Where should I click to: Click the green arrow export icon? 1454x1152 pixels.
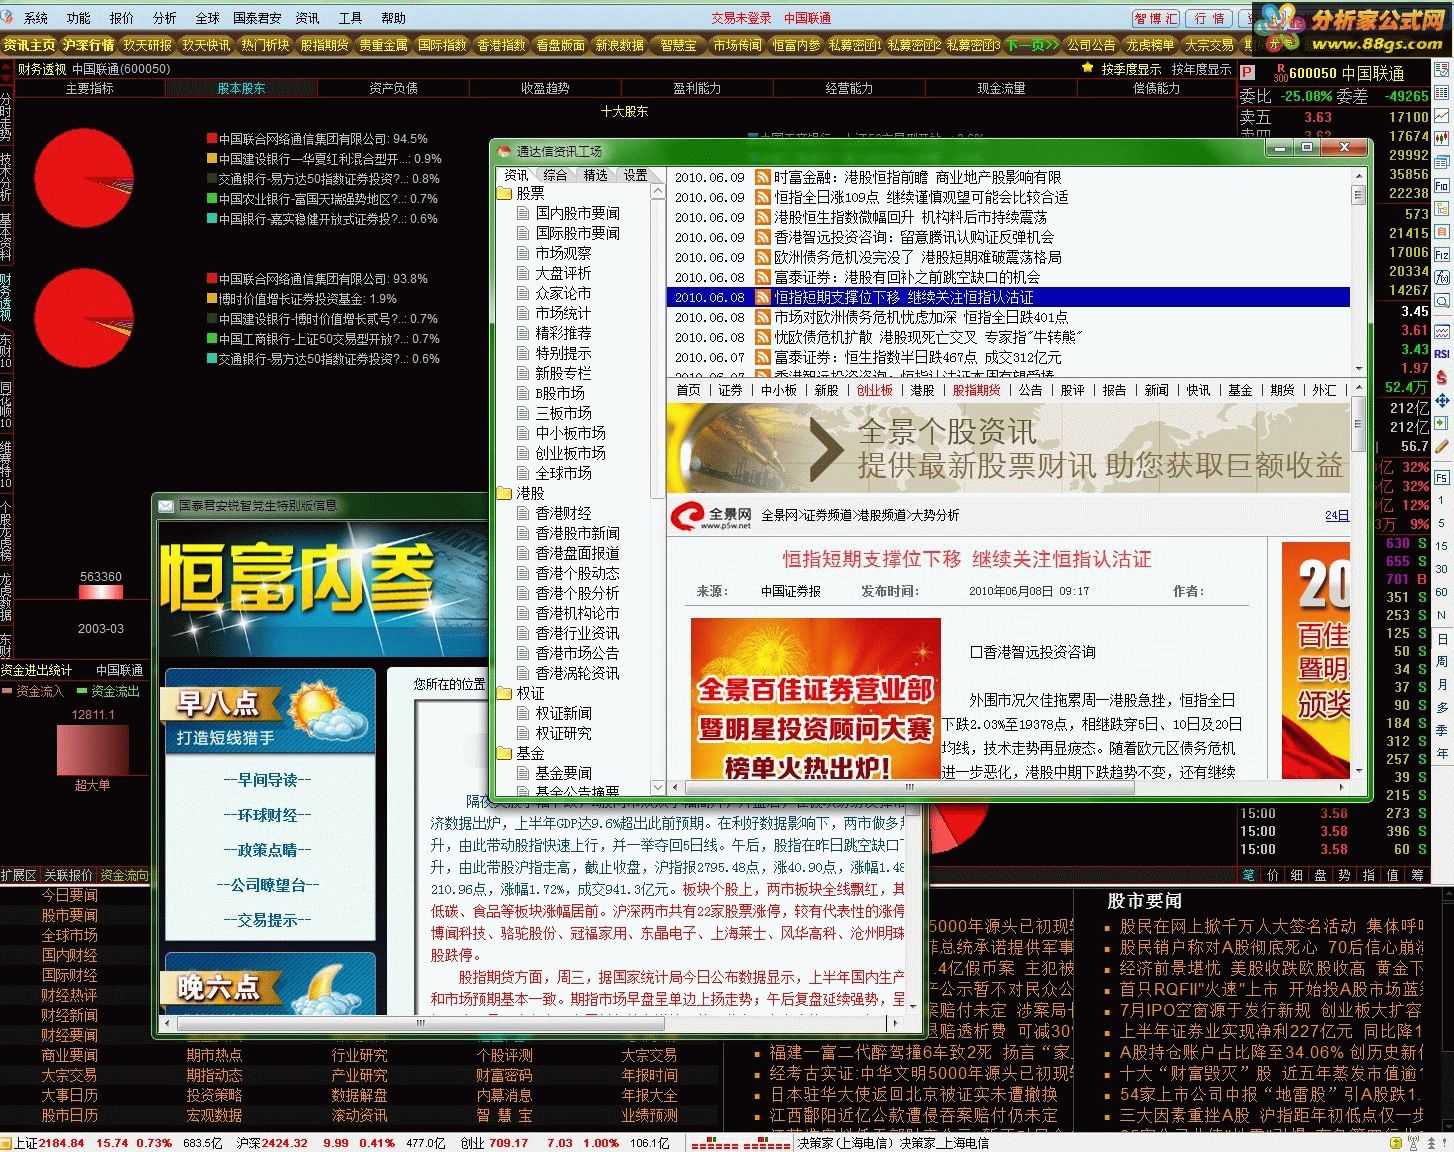click(1442, 423)
